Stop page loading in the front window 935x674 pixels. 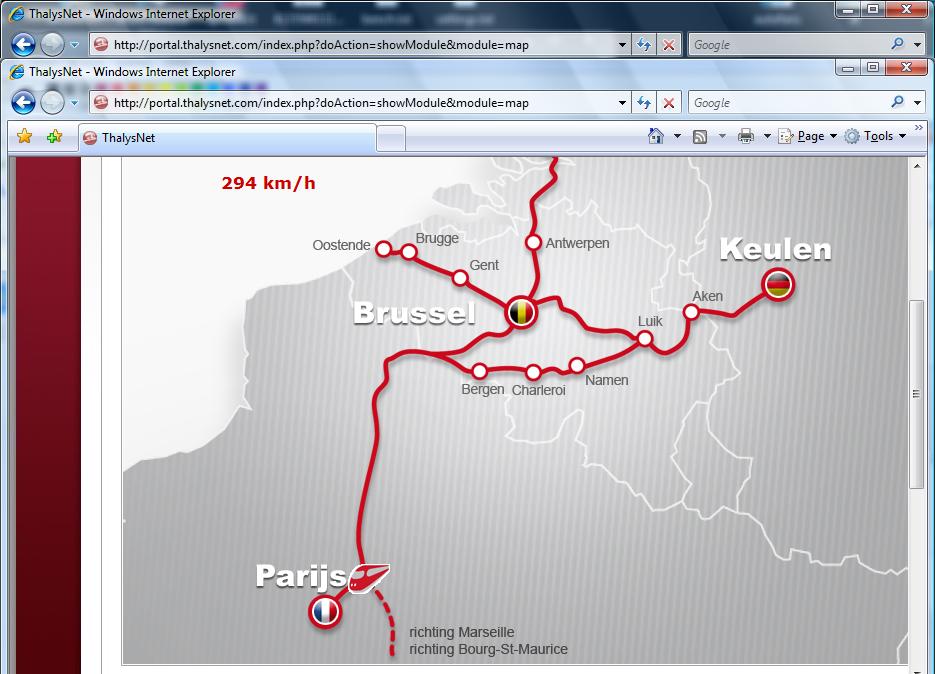coord(669,103)
